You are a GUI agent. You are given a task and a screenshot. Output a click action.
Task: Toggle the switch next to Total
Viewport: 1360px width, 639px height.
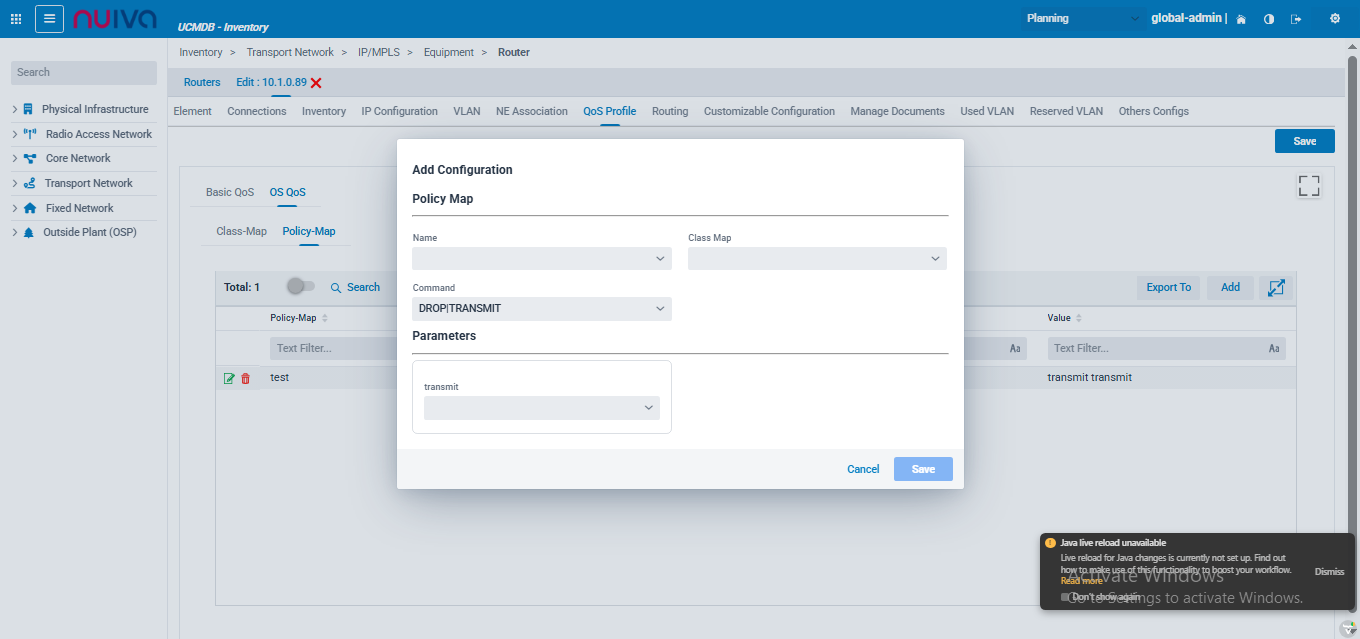coord(300,287)
